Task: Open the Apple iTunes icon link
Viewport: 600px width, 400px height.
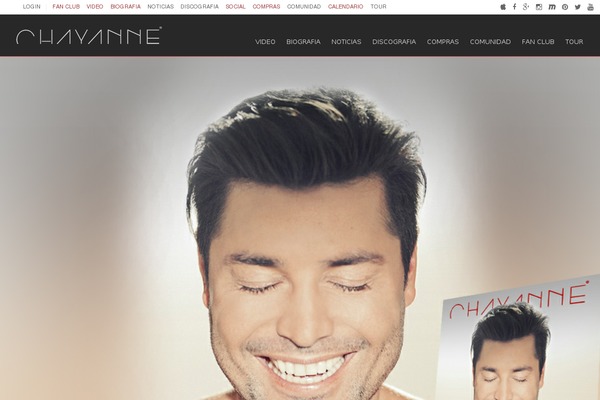Action: pos(503,7)
